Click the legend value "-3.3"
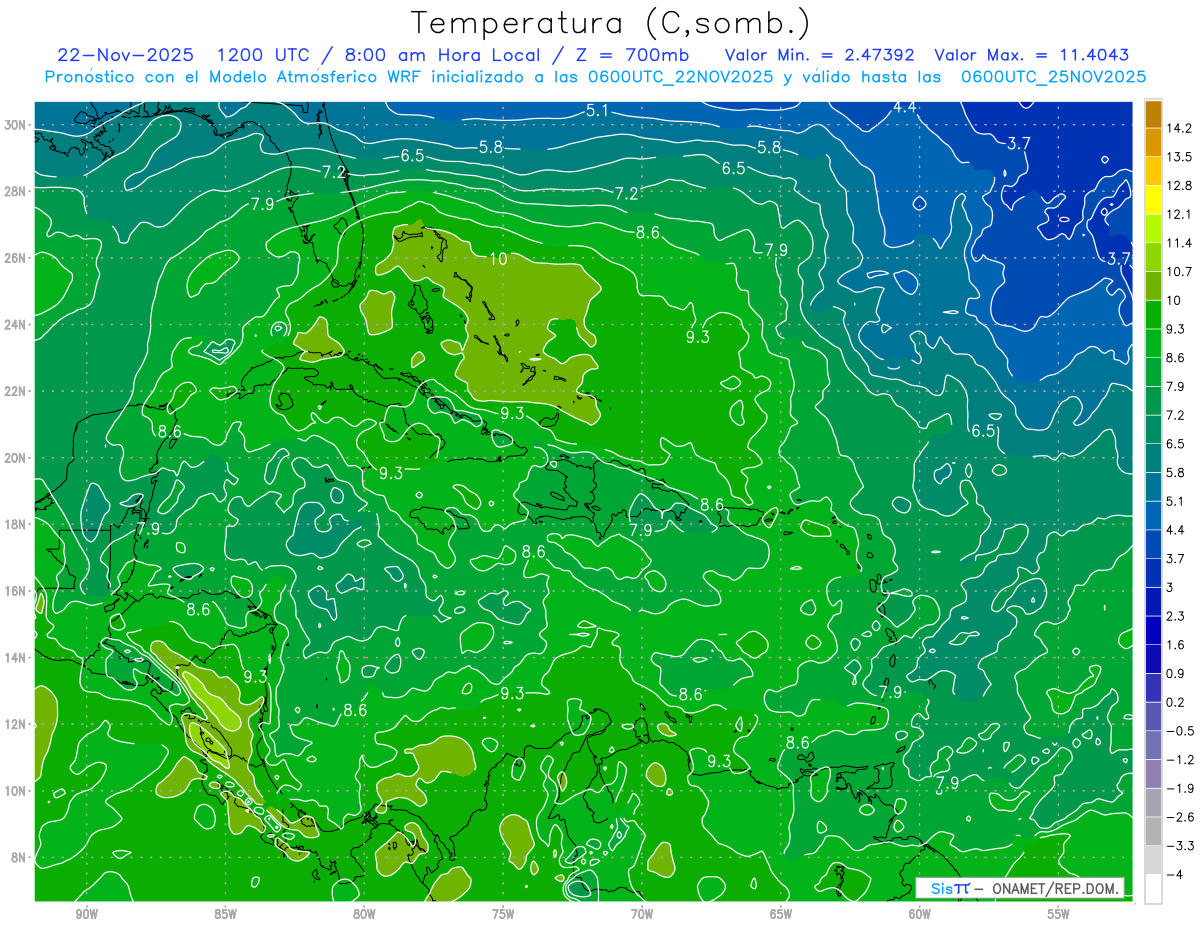This screenshot has width=1200, height=927. 1178,846
